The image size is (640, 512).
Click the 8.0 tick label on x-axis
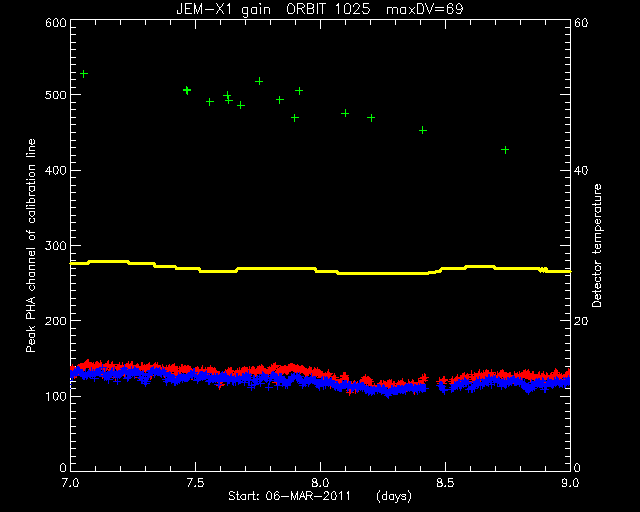(321, 483)
